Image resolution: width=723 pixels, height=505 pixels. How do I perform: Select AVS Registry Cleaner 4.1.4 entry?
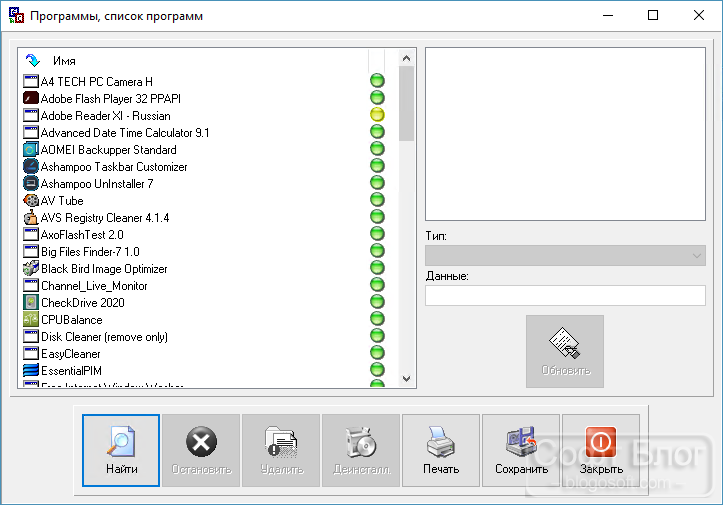105,218
